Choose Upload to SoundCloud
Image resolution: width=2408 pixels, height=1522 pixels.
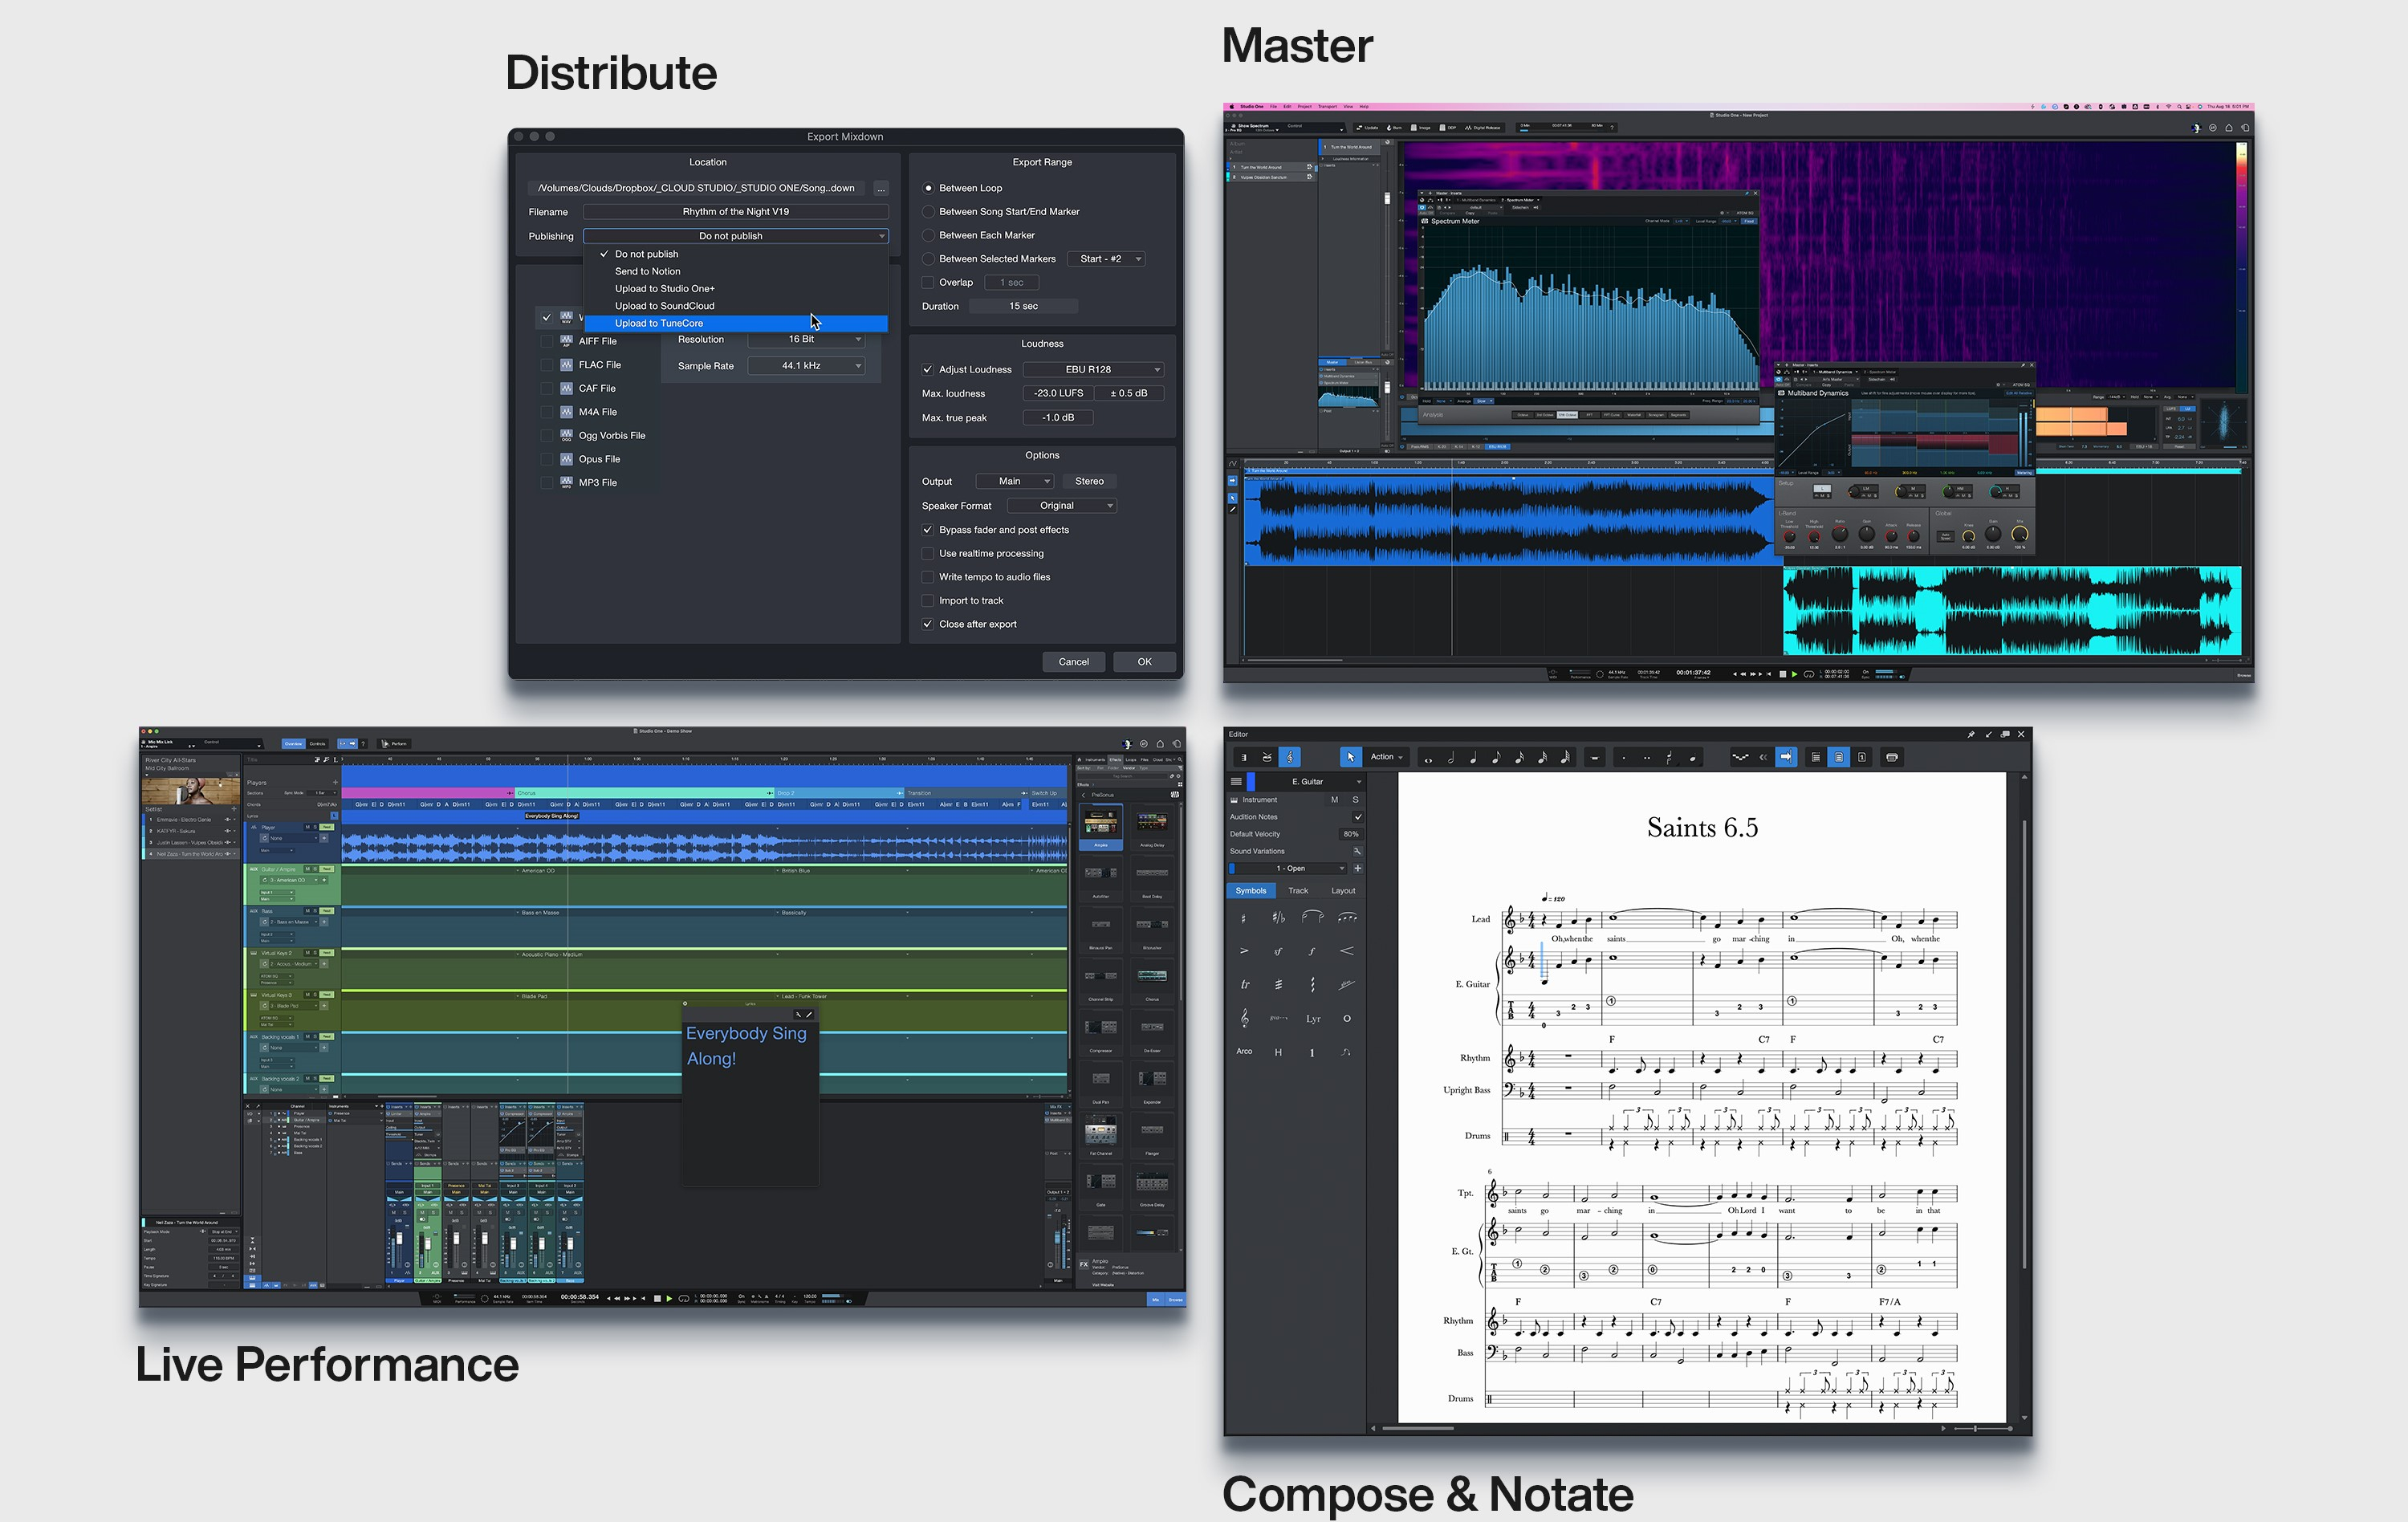pyautogui.click(x=736, y=306)
